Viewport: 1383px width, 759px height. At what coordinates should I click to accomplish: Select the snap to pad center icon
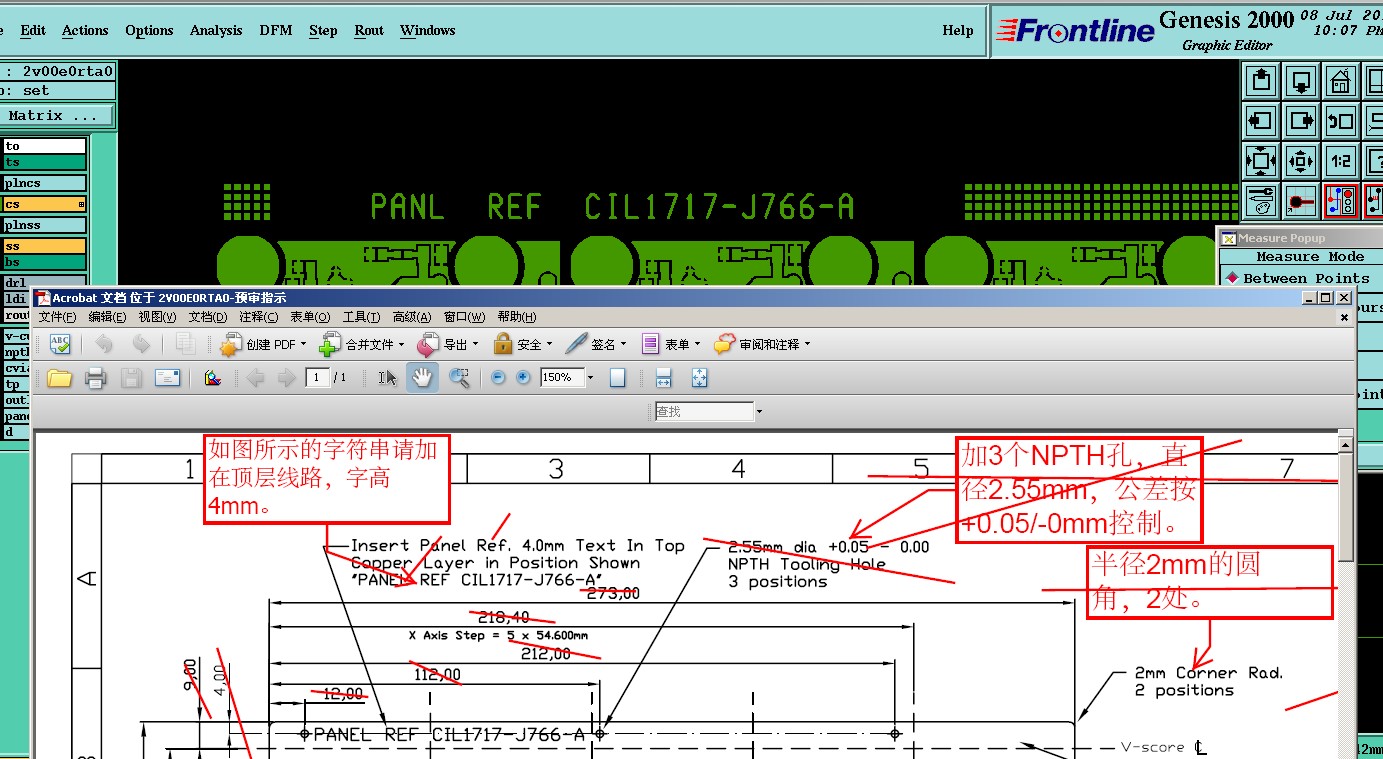click(x=1301, y=201)
